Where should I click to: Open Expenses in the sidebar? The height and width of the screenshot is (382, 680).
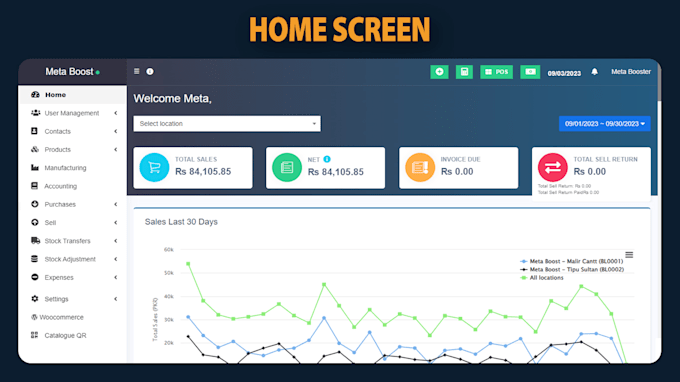click(x=73, y=277)
